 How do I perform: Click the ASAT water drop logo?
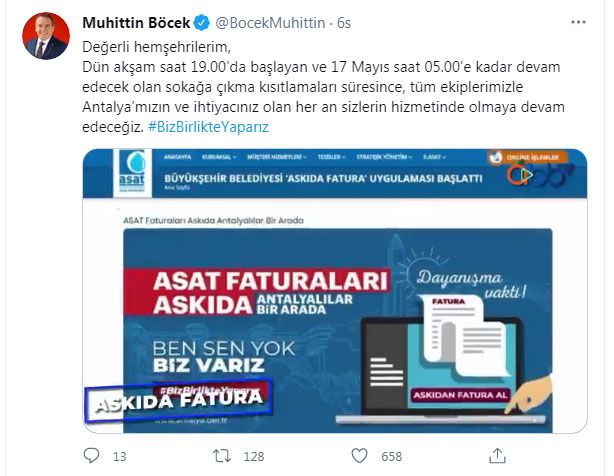tap(132, 171)
